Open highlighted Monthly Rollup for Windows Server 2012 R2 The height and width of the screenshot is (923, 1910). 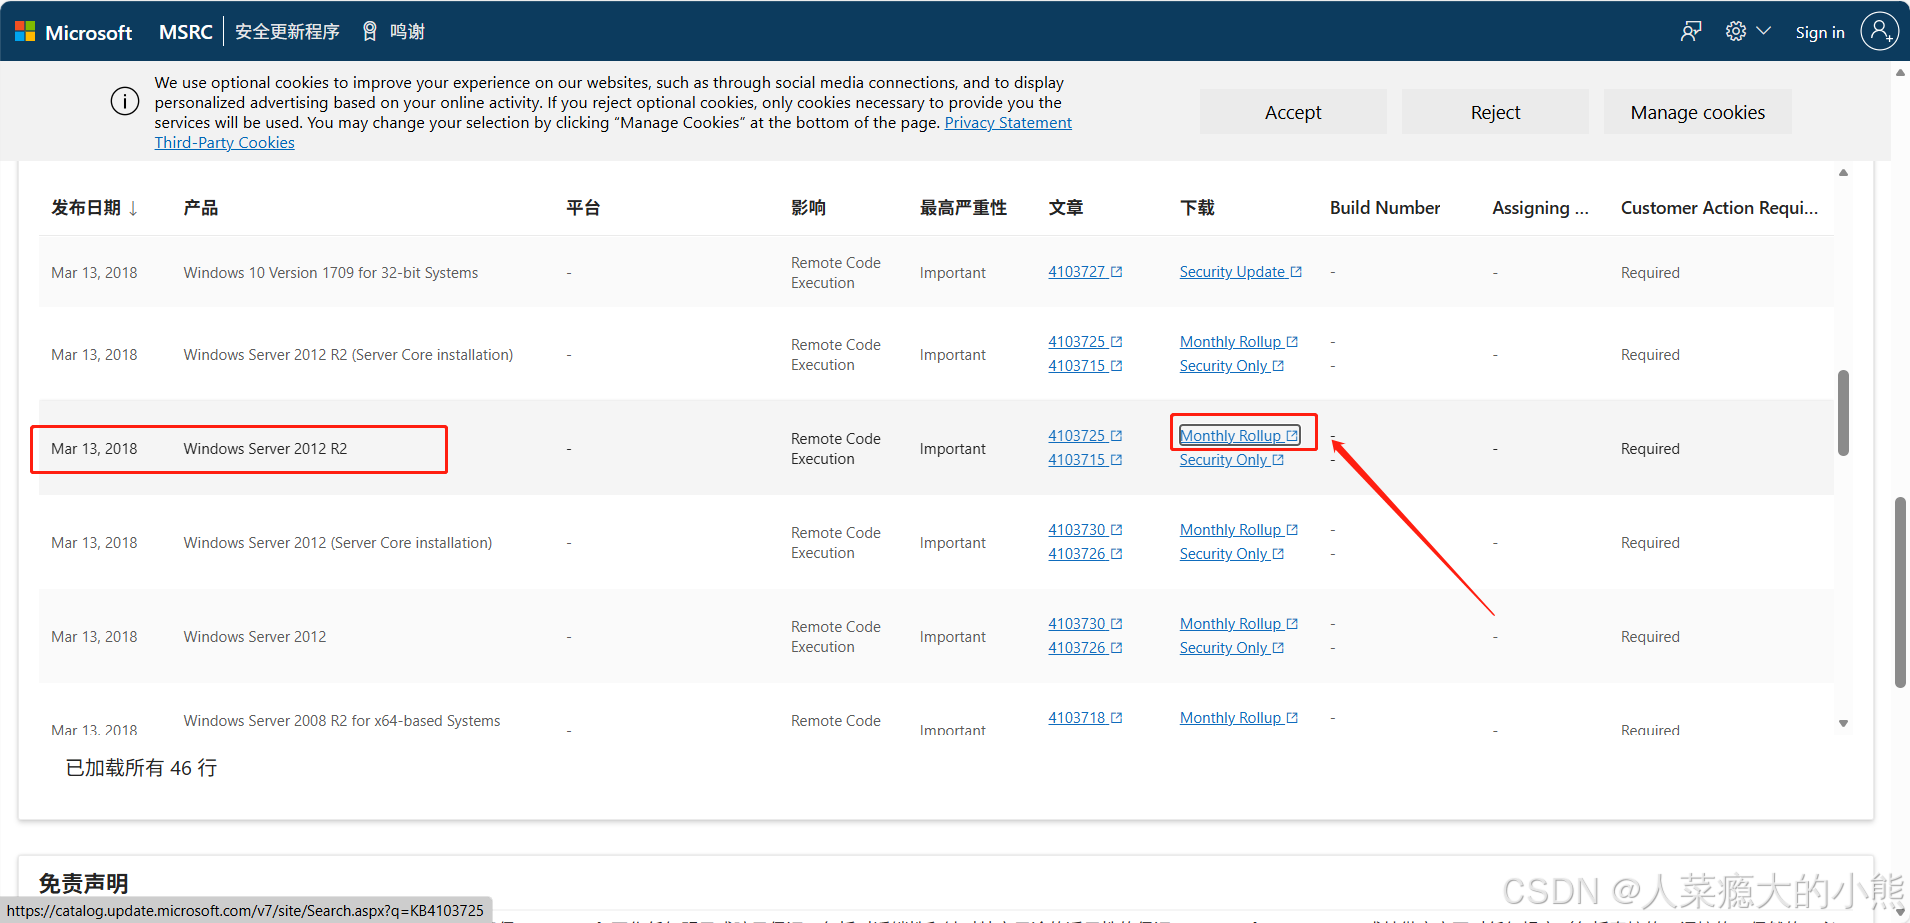coord(1239,436)
